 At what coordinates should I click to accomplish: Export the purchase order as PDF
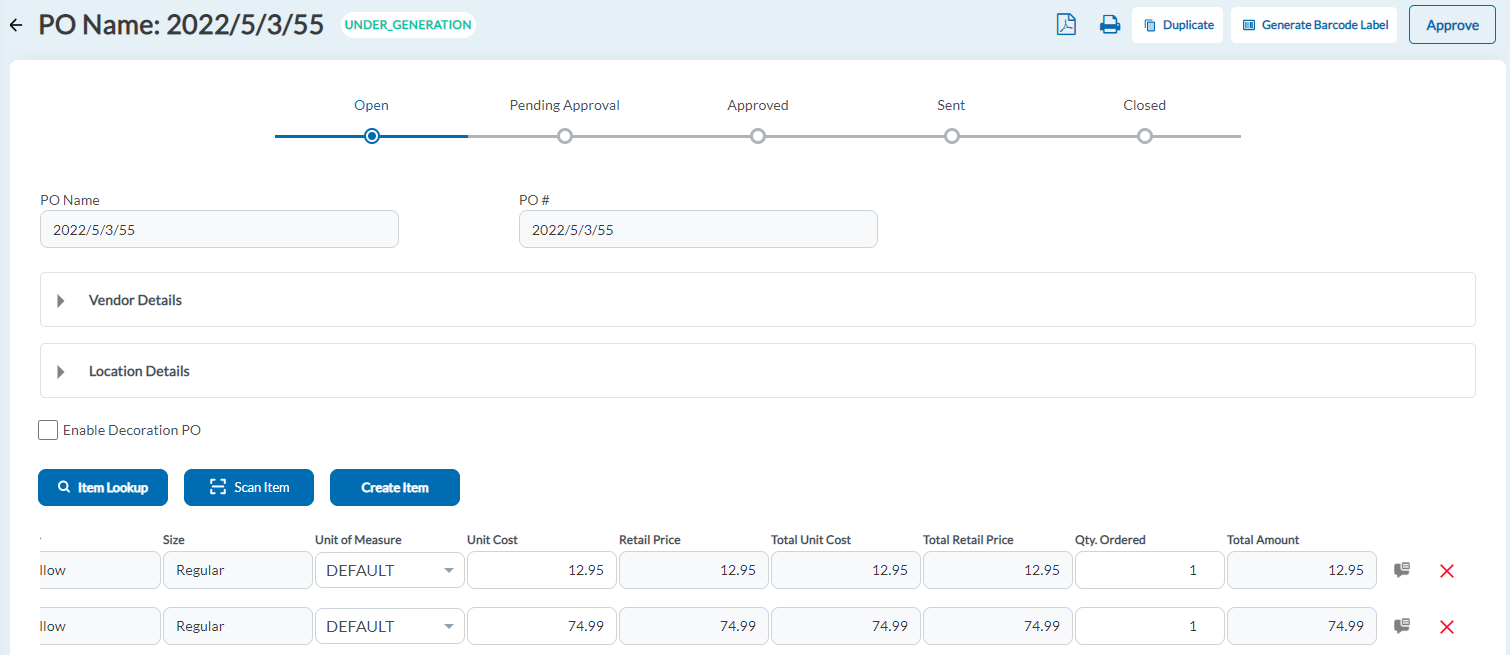[x=1066, y=24]
